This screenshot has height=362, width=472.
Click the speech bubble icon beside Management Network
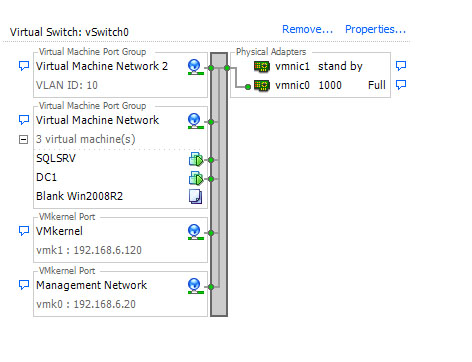[24, 285]
